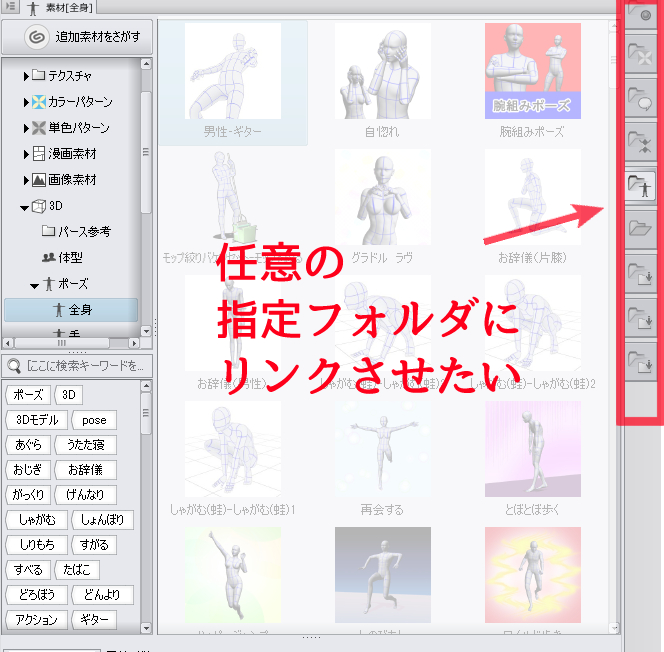Click the spiral icon on 追加素材をさがす button
The width and height of the screenshot is (664, 652).
click(x=36, y=37)
